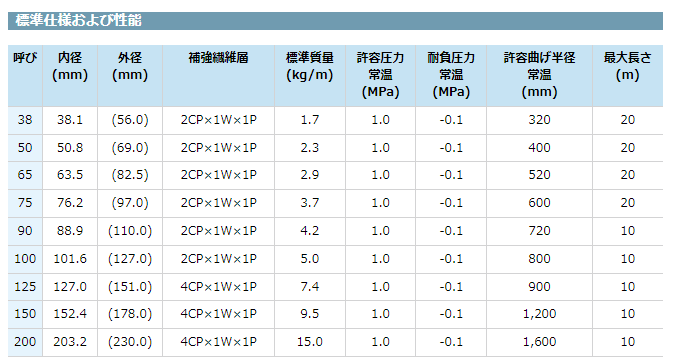Screen dimensions: 675x361
Task: Click the 4CP×1W×1P cell in row 125
Action: click(218, 287)
